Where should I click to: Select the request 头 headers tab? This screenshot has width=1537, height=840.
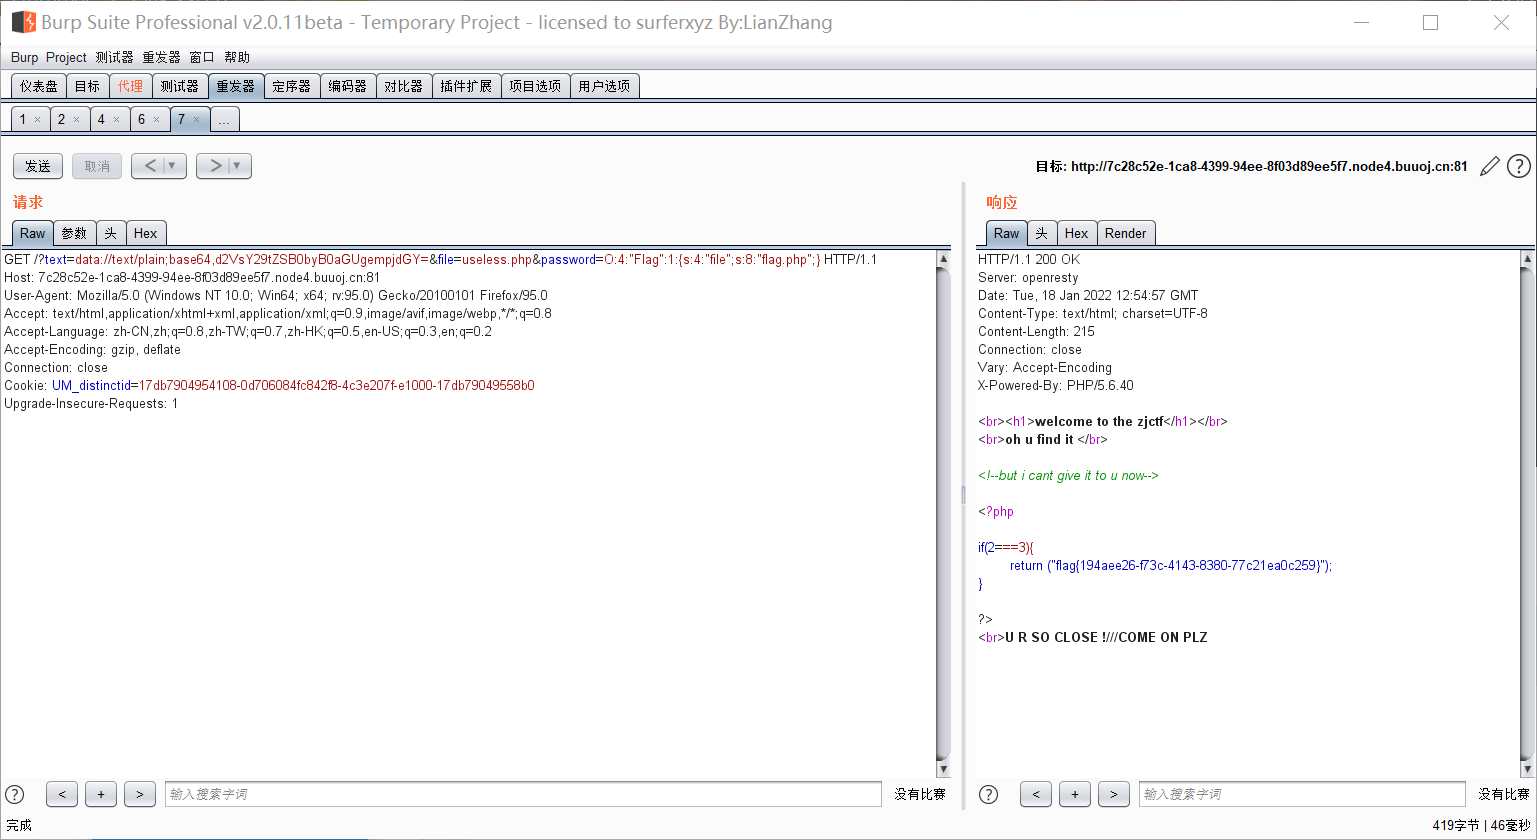(x=110, y=233)
